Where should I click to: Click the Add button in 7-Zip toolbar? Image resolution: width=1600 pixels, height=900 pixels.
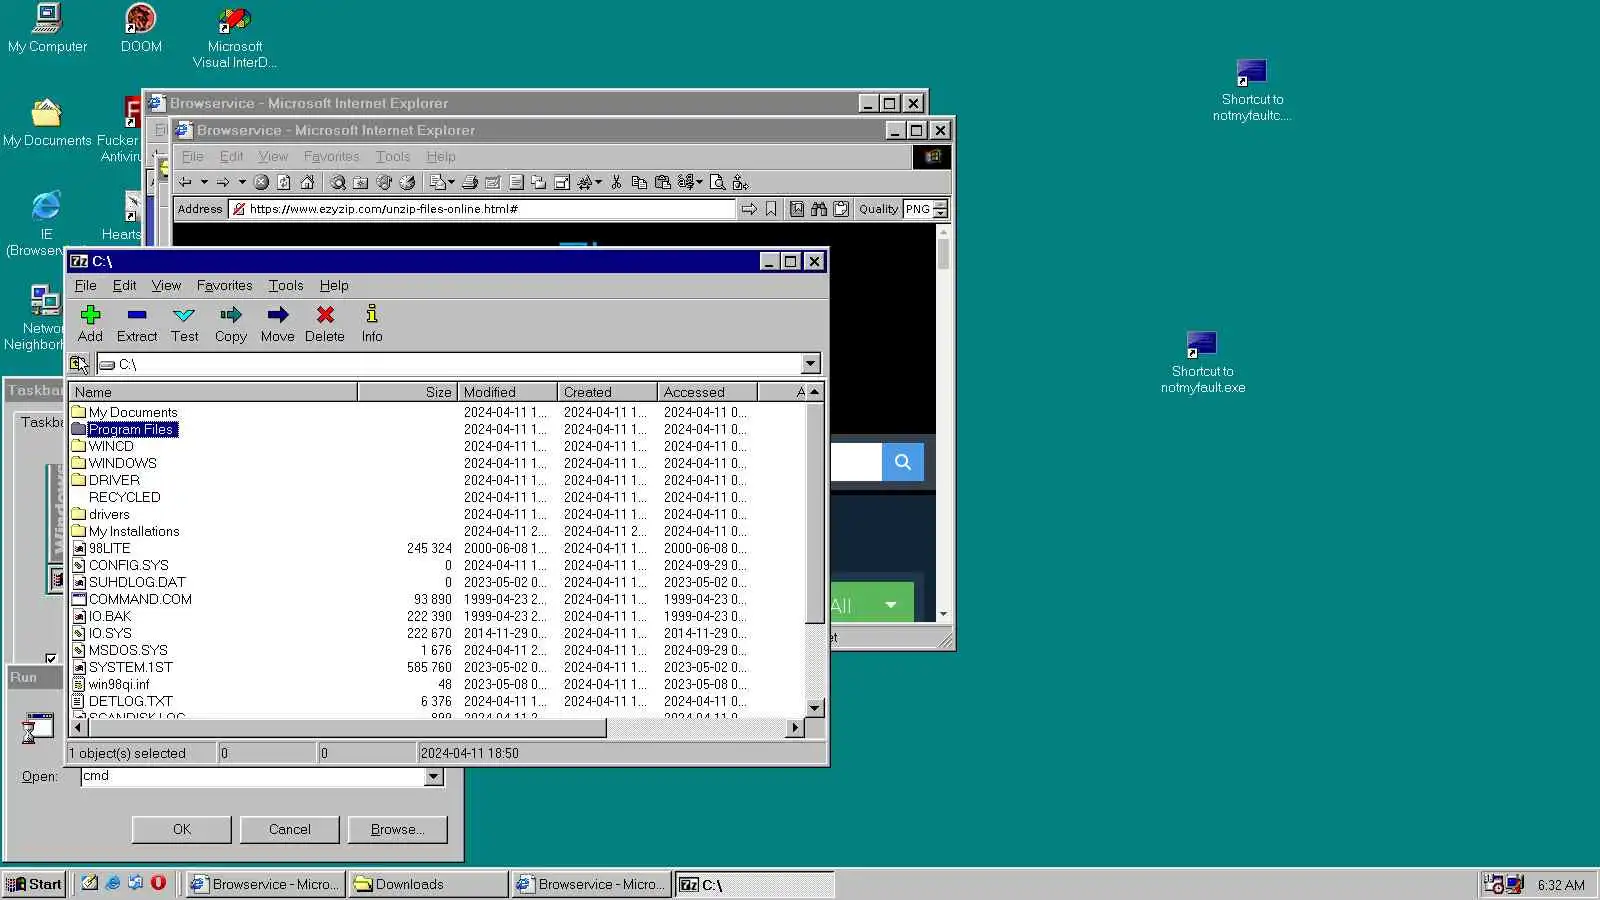pos(90,324)
